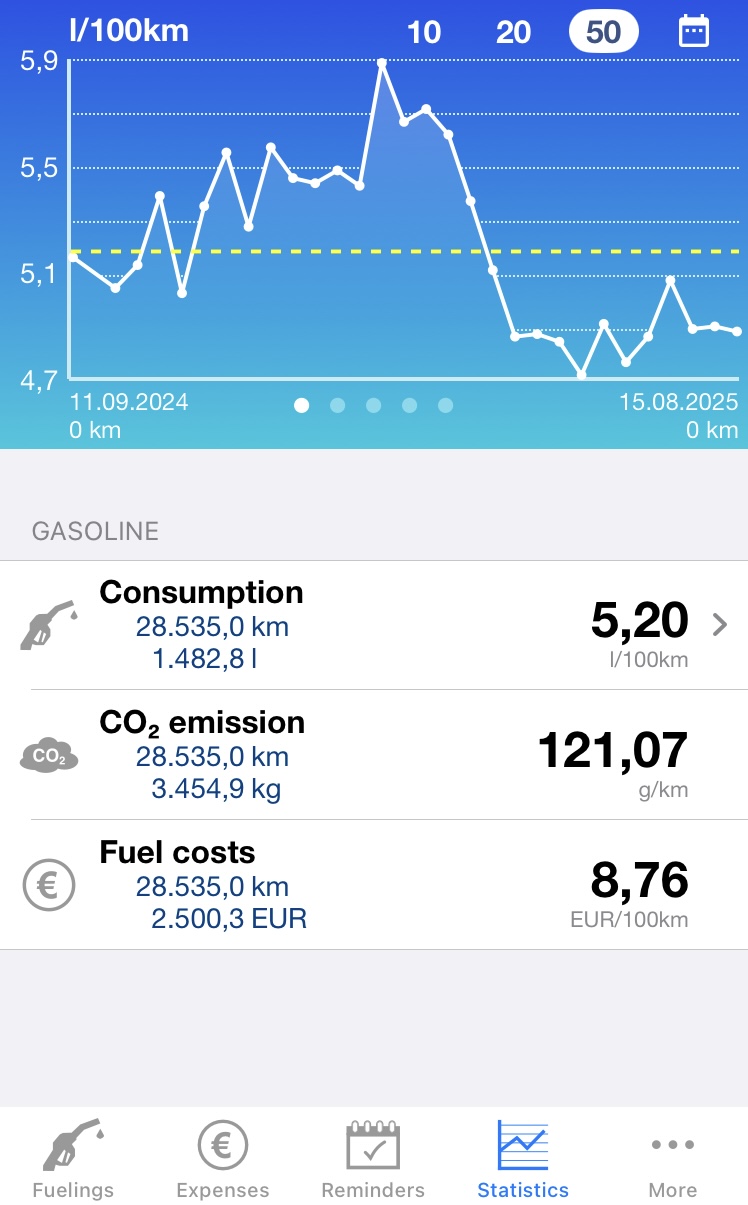The image size is (748, 1205).
Task: Show the last 20 fuelings
Action: pyautogui.click(x=513, y=32)
